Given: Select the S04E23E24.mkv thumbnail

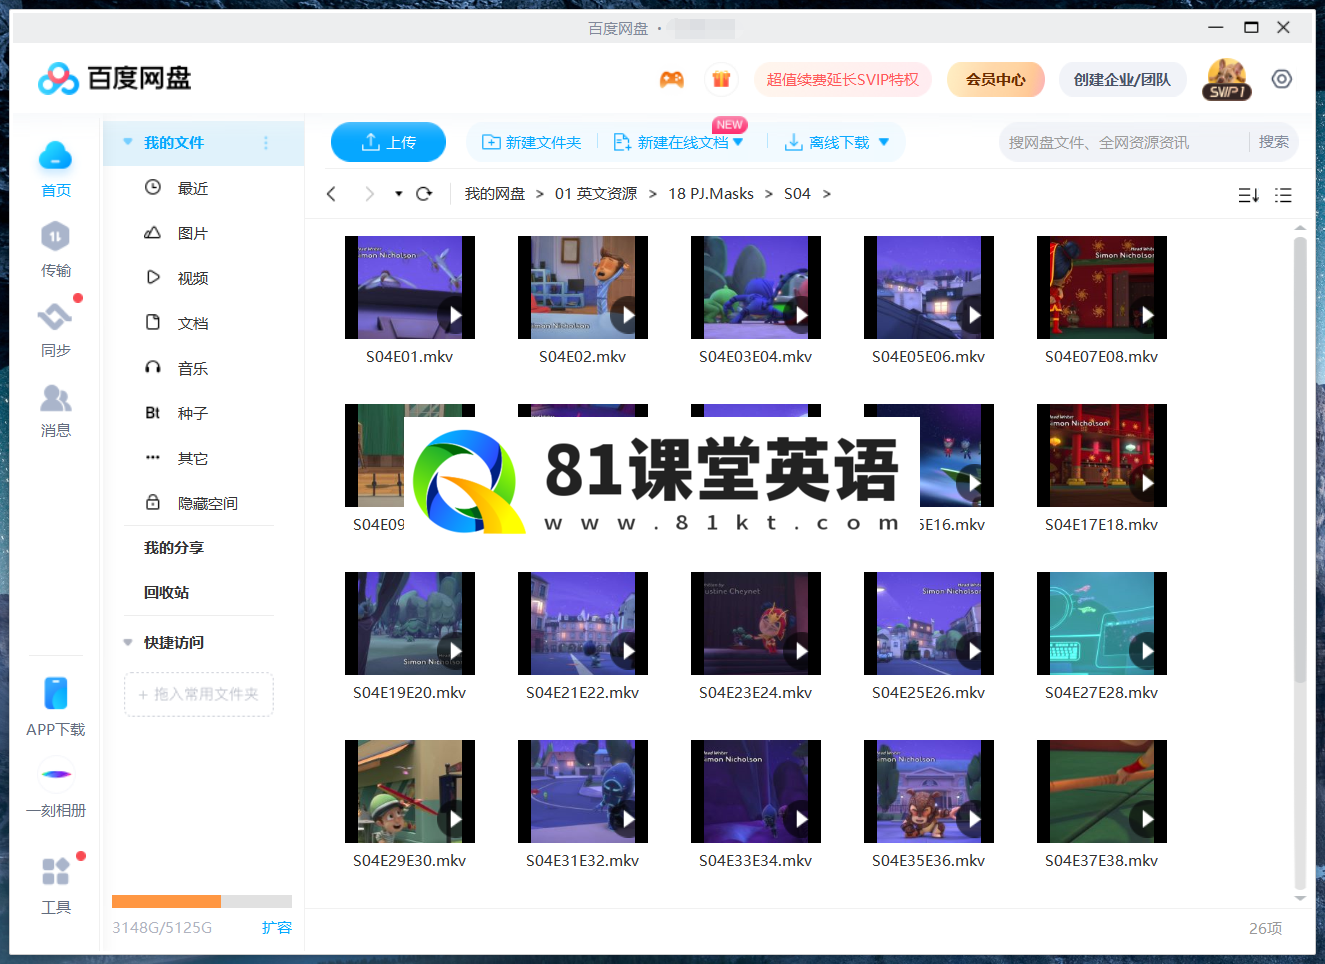Looking at the screenshot, I should (x=756, y=624).
